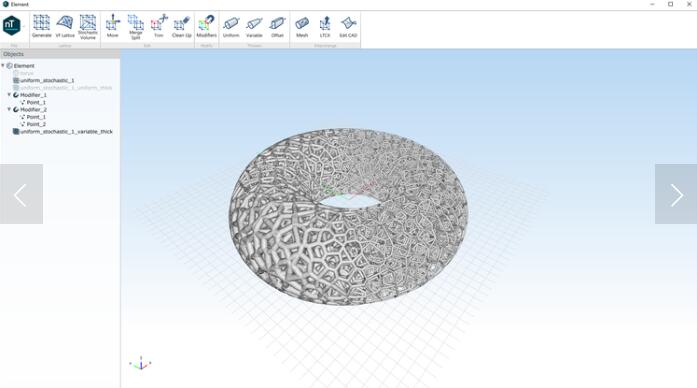Open the Edit CAD tool
Screen dimensions: 697x388
pyautogui.click(x=348, y=26)
